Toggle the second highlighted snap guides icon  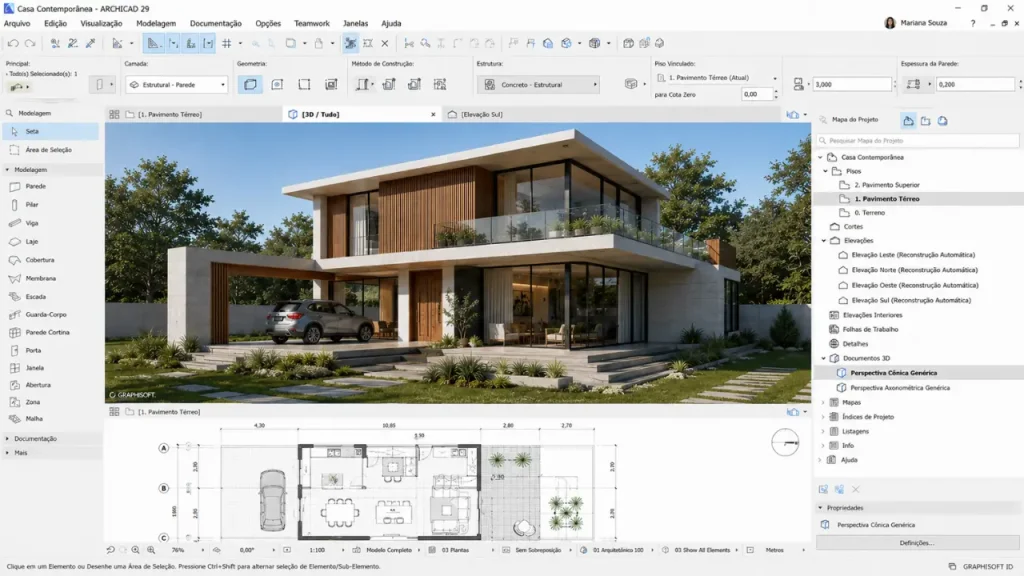point(173,43)
